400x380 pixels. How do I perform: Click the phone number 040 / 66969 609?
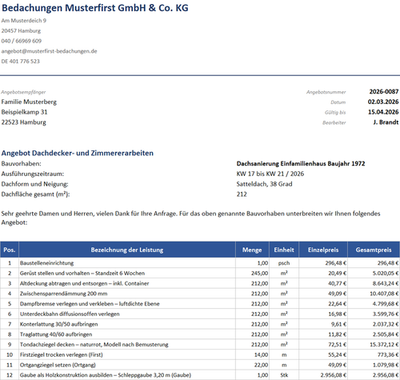point(21,41)
